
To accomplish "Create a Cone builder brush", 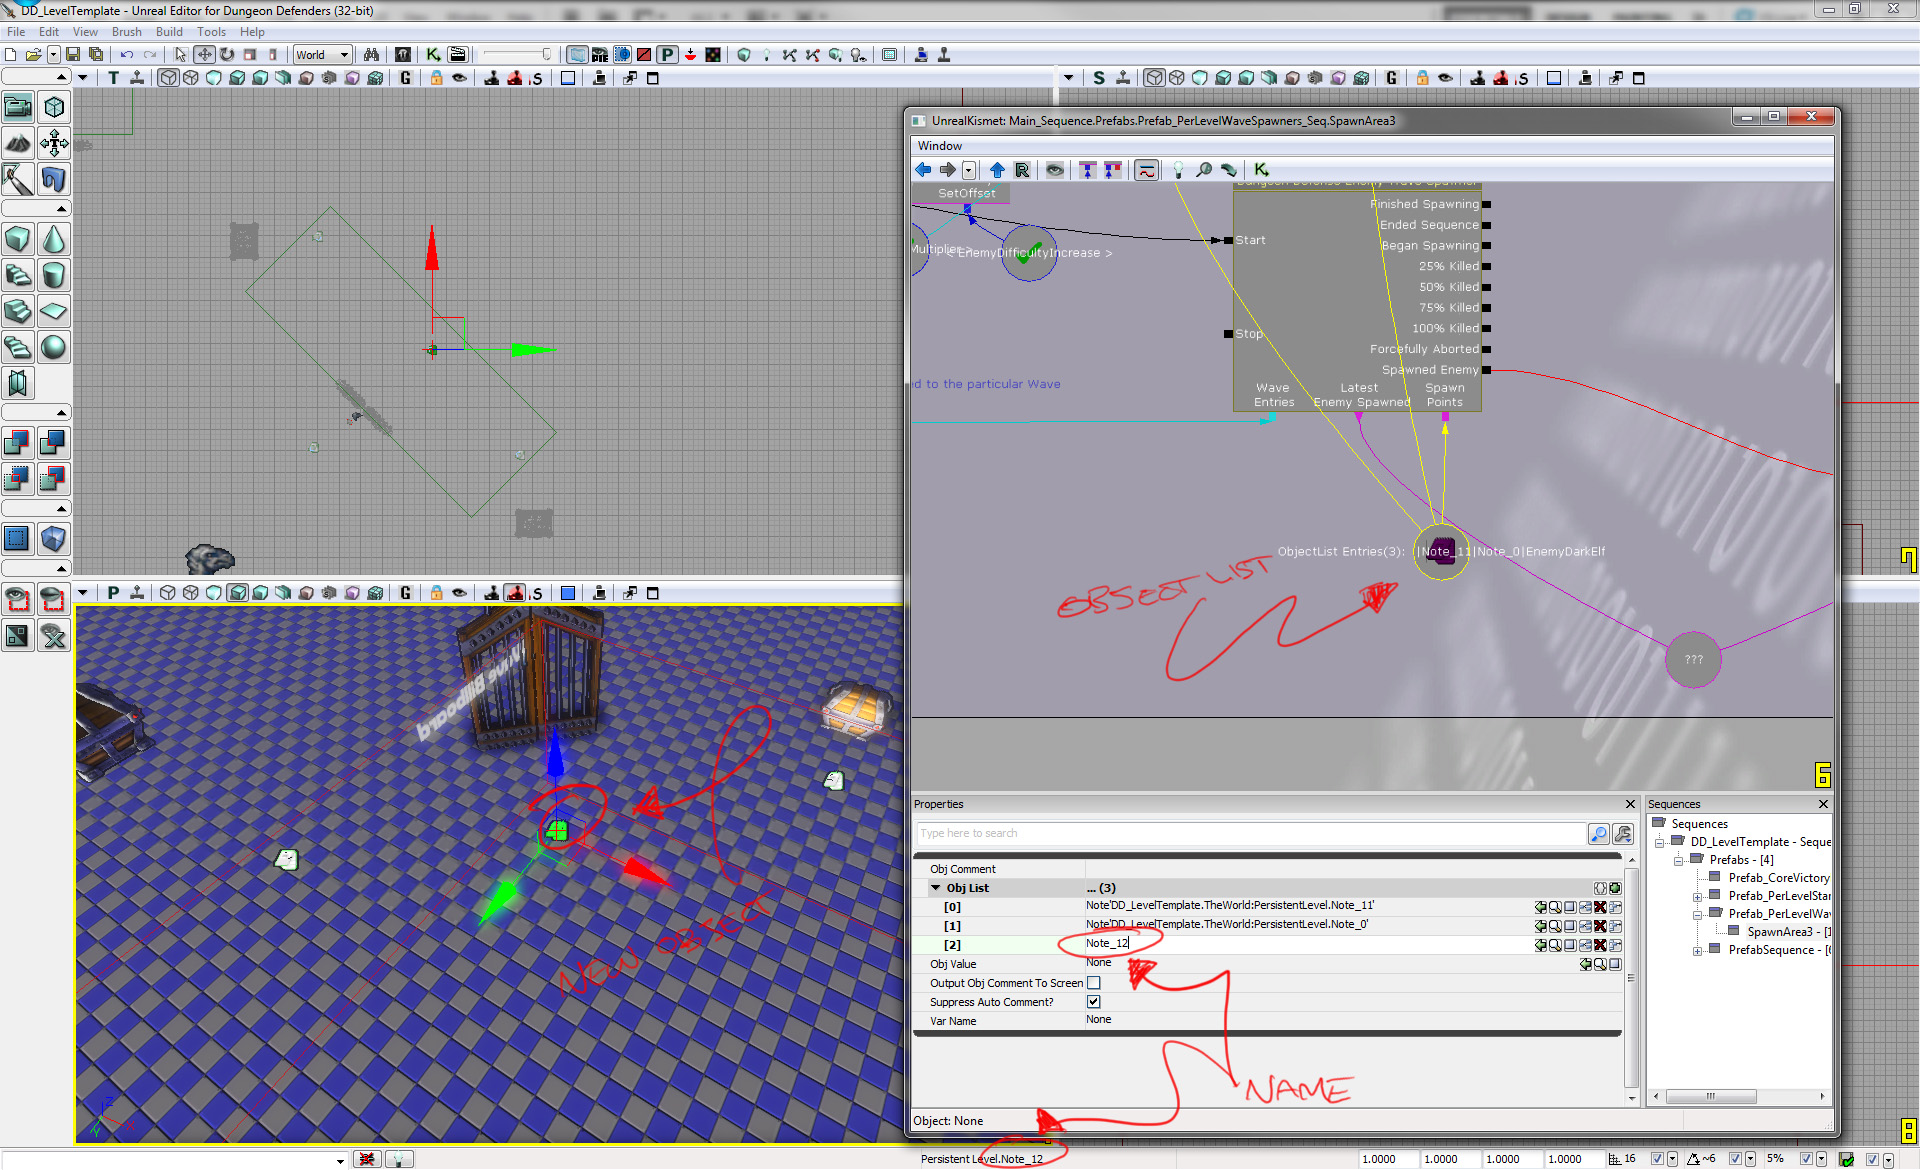I will (54, 239).
